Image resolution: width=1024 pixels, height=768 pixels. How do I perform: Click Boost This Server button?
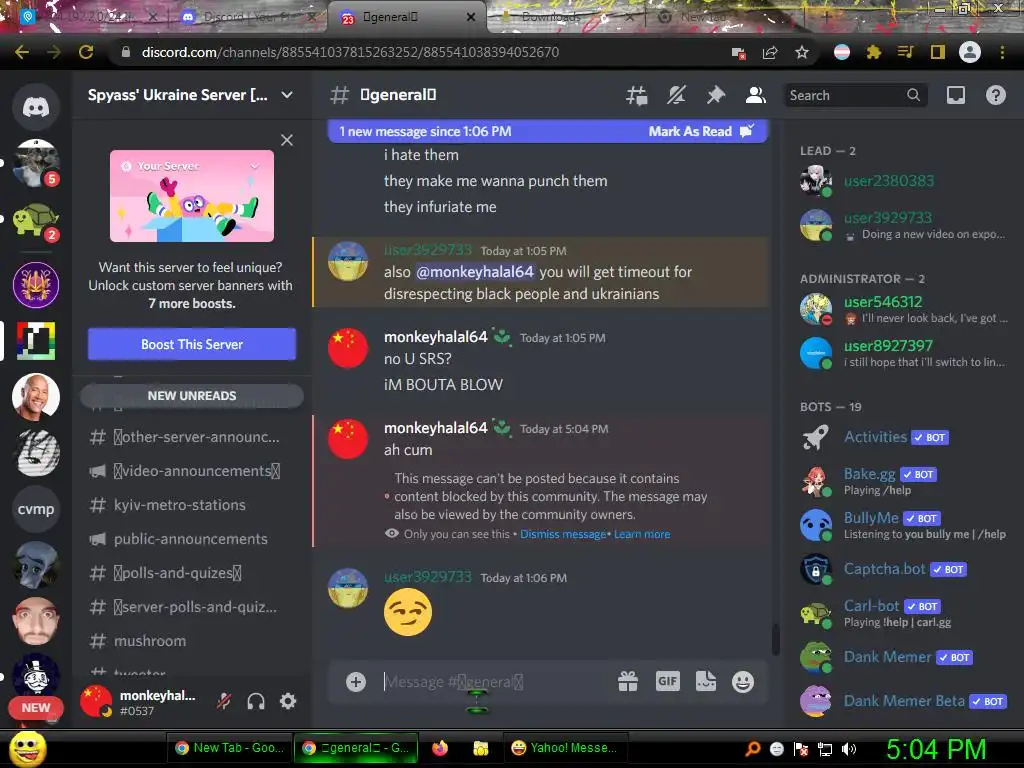coord(192,344)
